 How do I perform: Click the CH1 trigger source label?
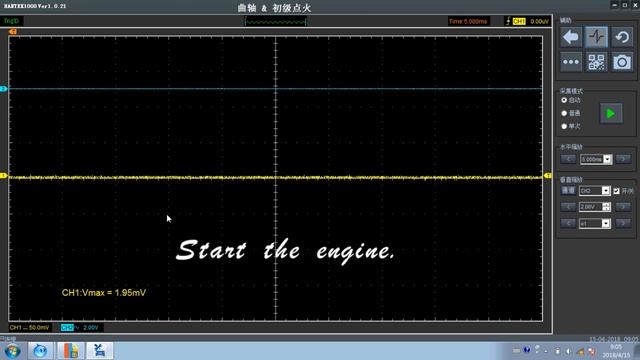519,21
